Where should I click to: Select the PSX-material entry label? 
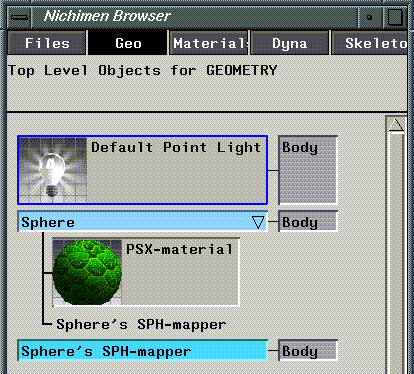point(179,249)
